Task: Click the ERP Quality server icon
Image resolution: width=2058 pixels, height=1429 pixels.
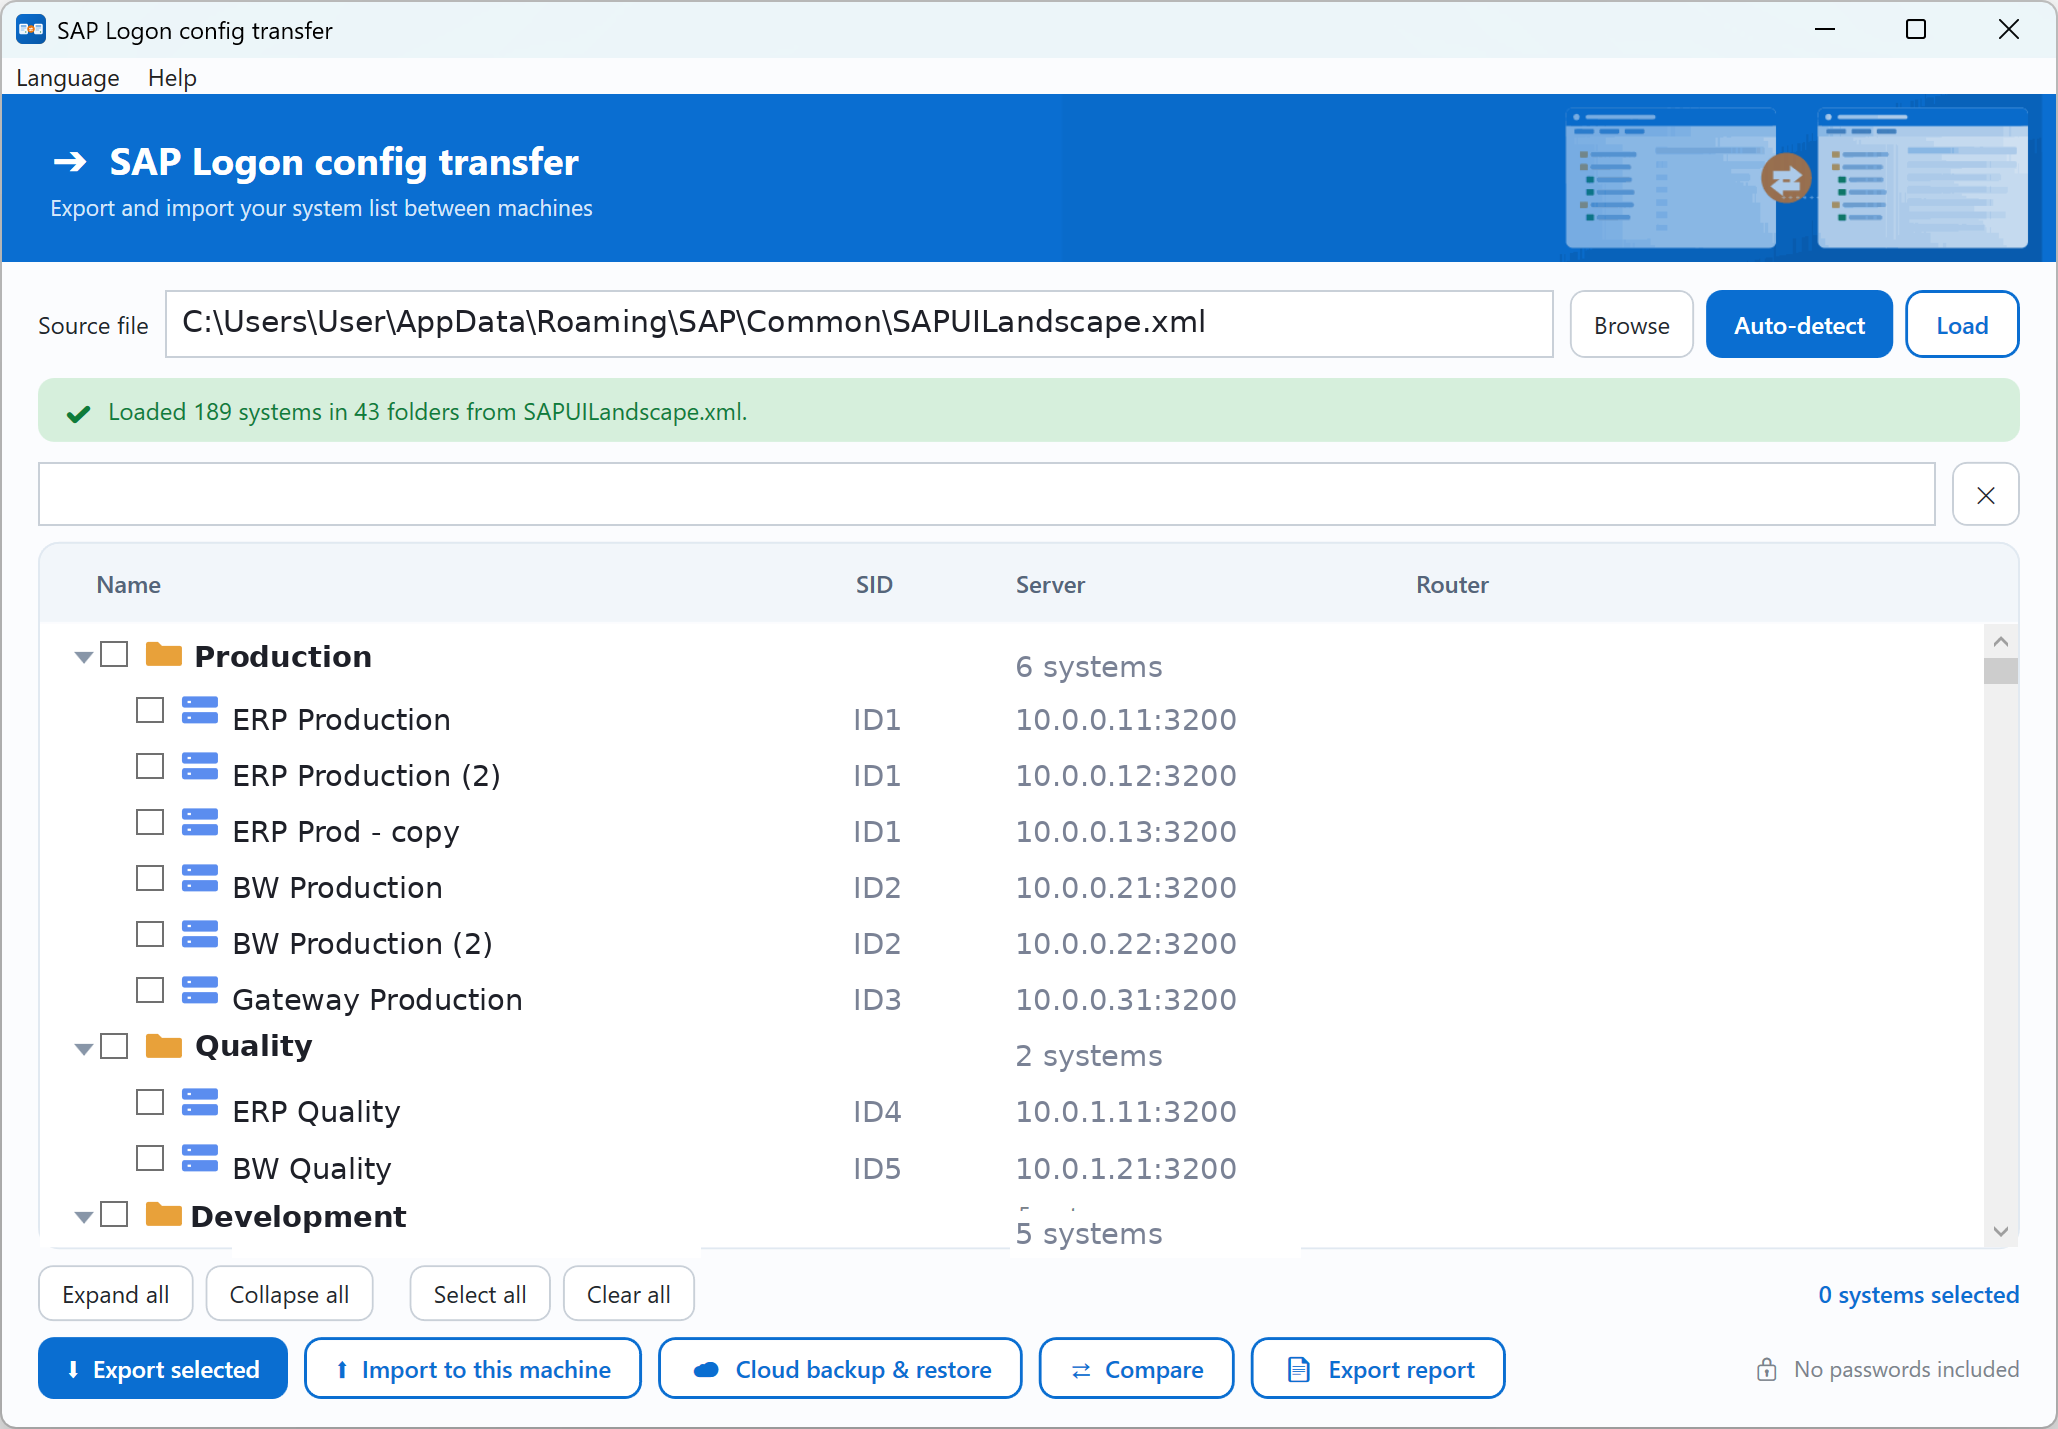Action: click(x=200, y=1103)
